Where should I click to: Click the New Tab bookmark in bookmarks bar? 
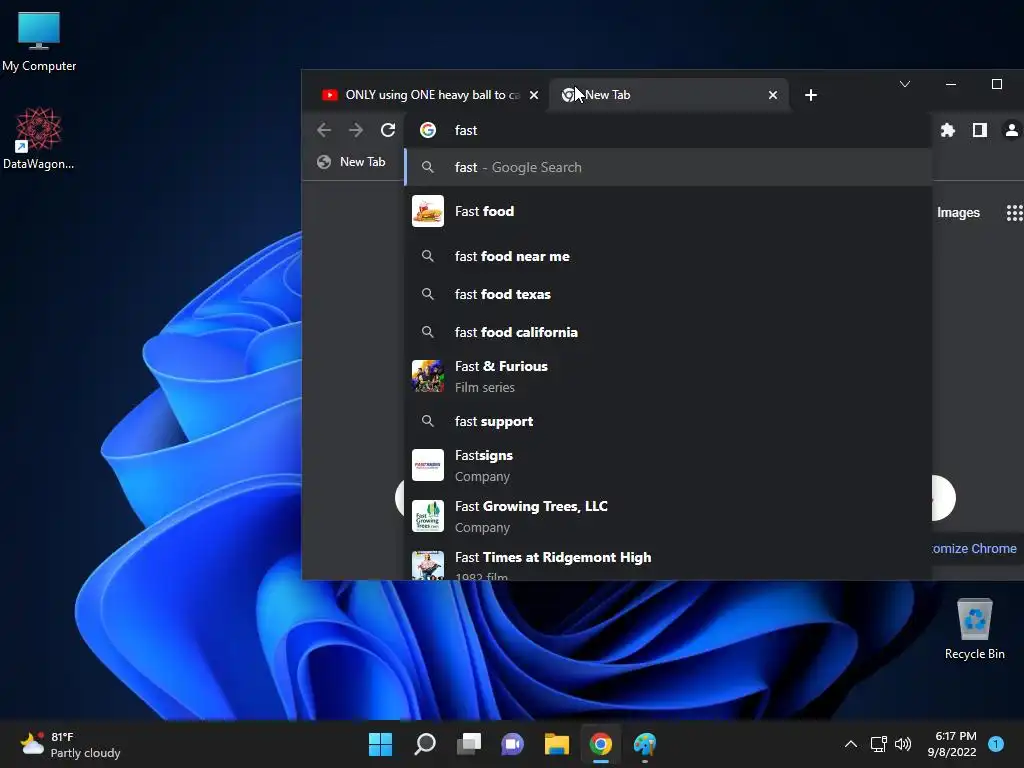coord(351,162)
